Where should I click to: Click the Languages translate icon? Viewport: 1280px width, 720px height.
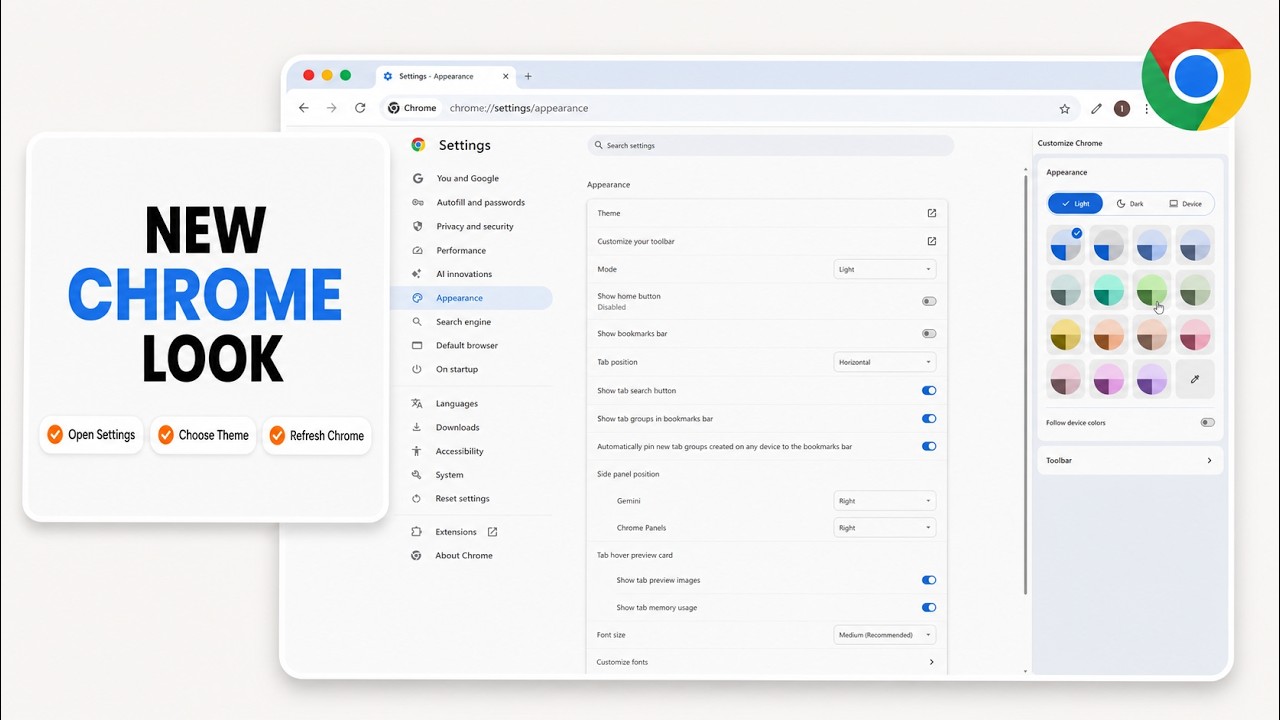pyautogui.click(x=417, y=403)
